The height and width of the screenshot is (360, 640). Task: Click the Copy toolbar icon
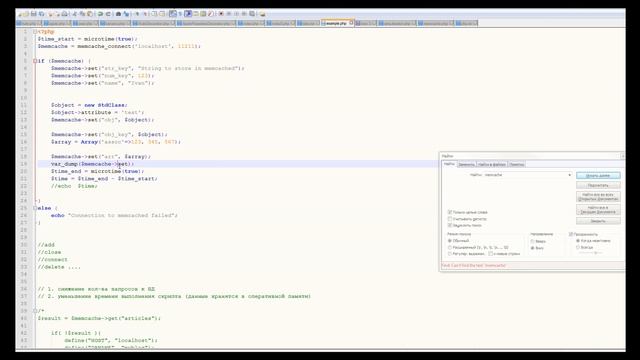click(82, 14)
